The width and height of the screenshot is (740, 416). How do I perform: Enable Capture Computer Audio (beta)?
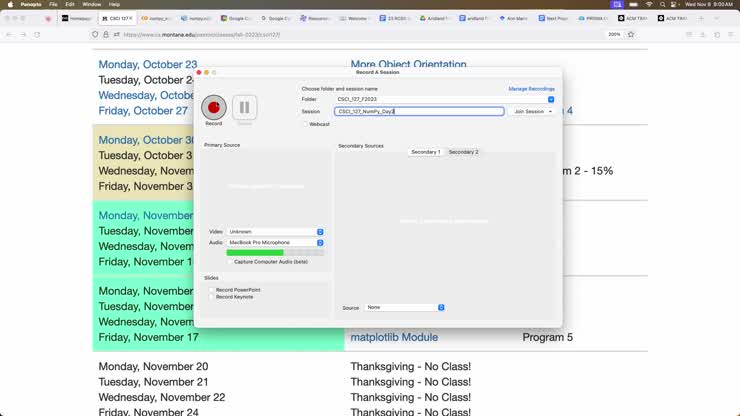(229, 261)
